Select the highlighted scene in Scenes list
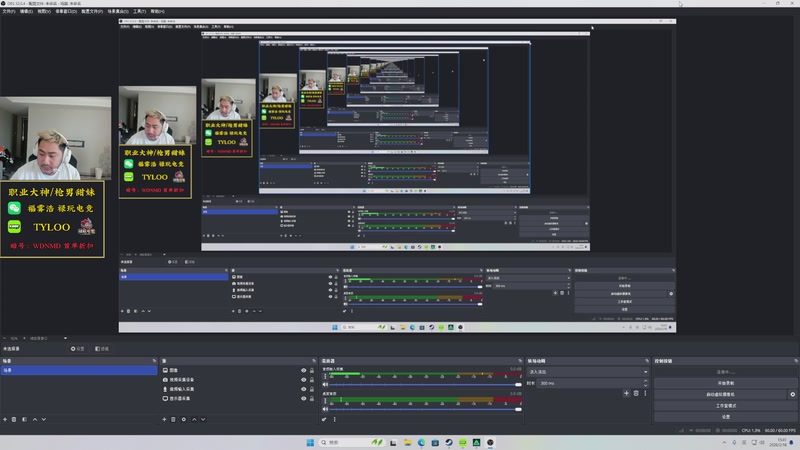The image size is (800, 450). point(79,370)
